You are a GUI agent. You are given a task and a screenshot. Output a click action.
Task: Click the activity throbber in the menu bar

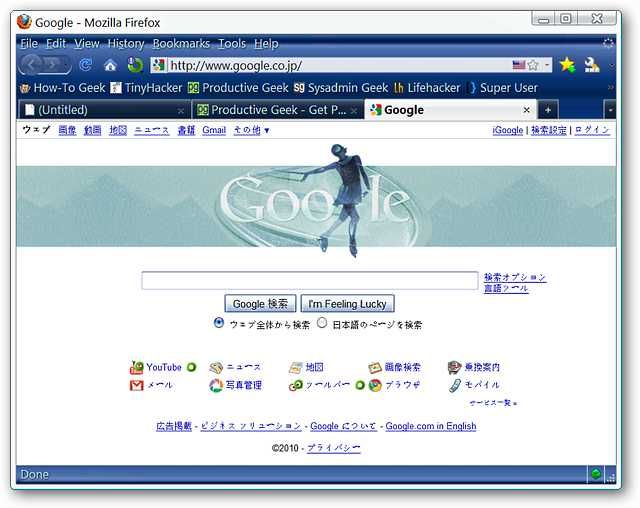pyautogui.click(x=608, y=43)
